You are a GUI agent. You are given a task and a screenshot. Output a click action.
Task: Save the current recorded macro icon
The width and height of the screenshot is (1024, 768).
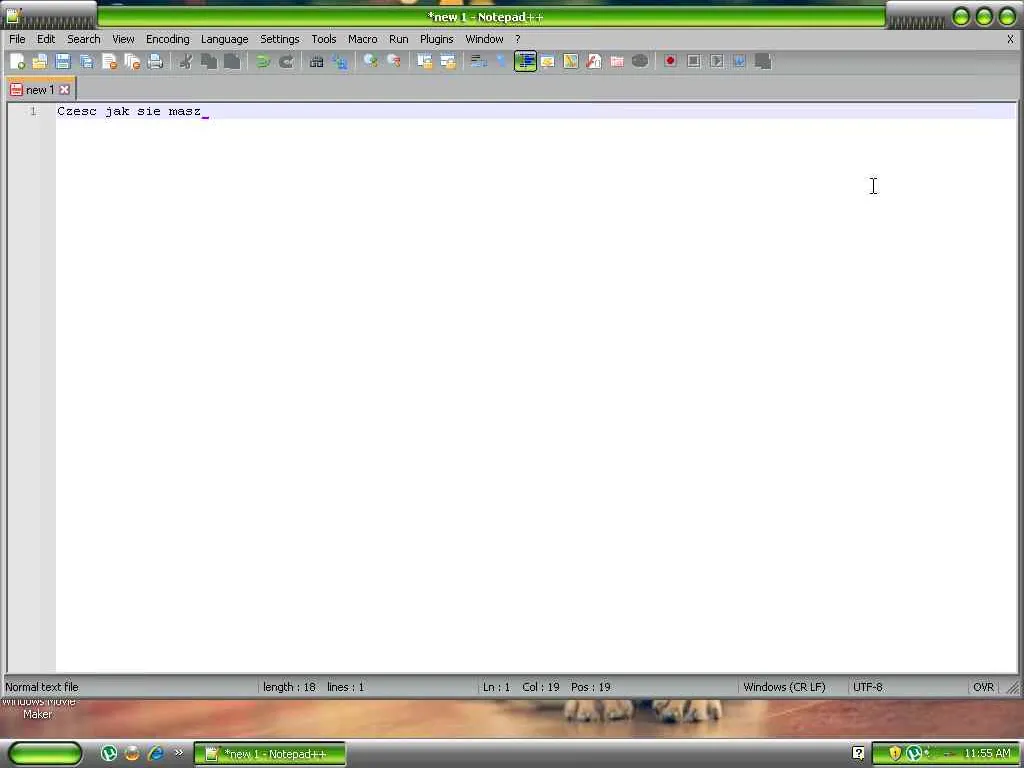[763, 61]
